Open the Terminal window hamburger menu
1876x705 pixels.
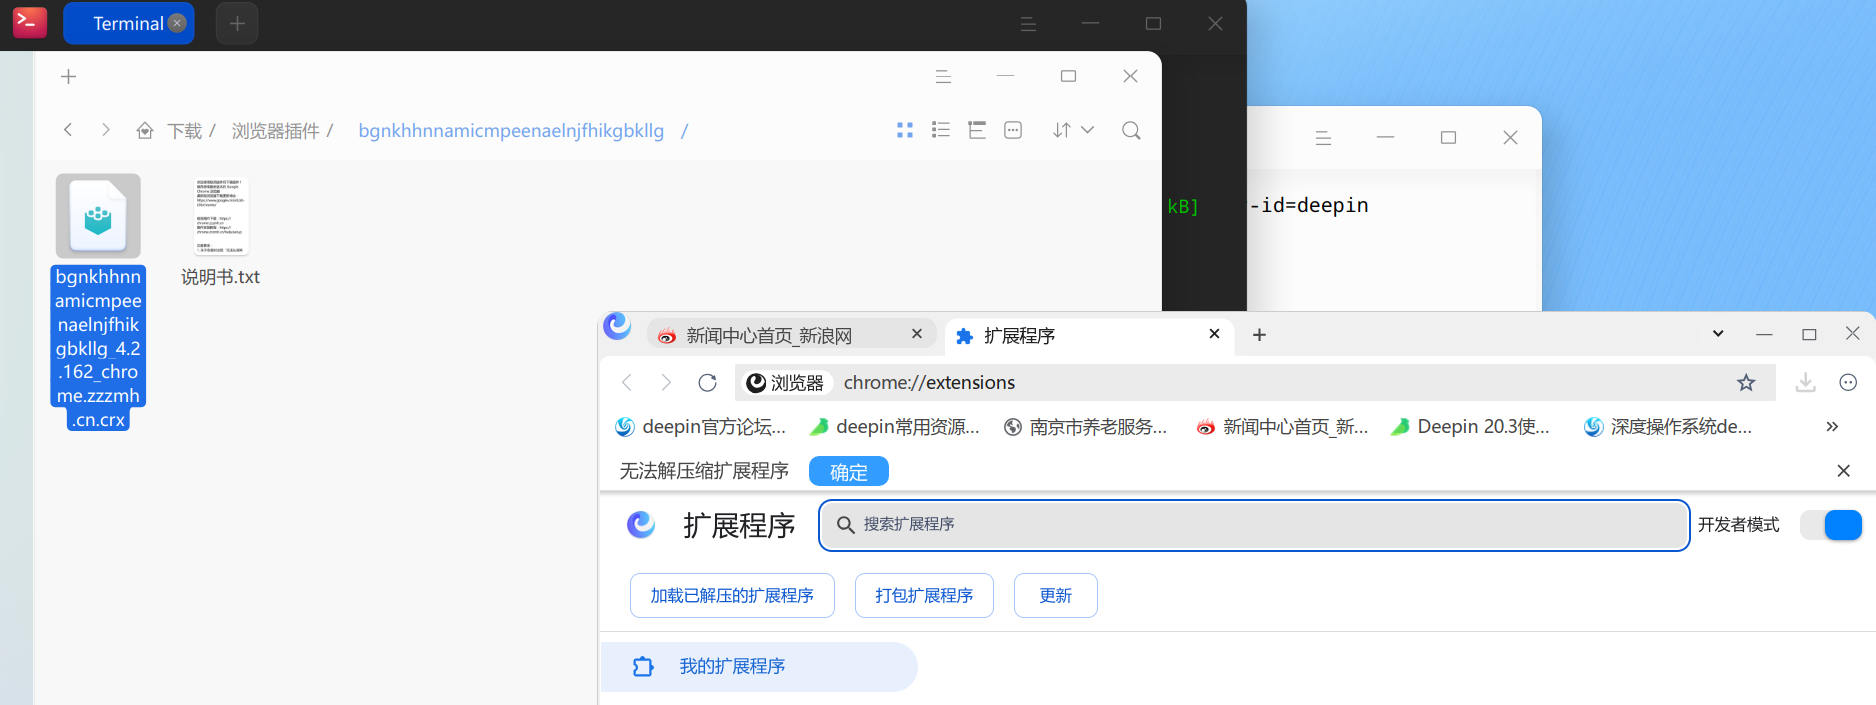1028,23
